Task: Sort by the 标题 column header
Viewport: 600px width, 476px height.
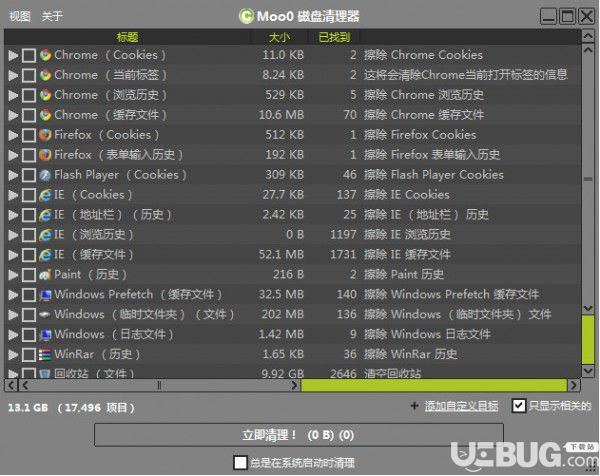Action: [127, 37]
